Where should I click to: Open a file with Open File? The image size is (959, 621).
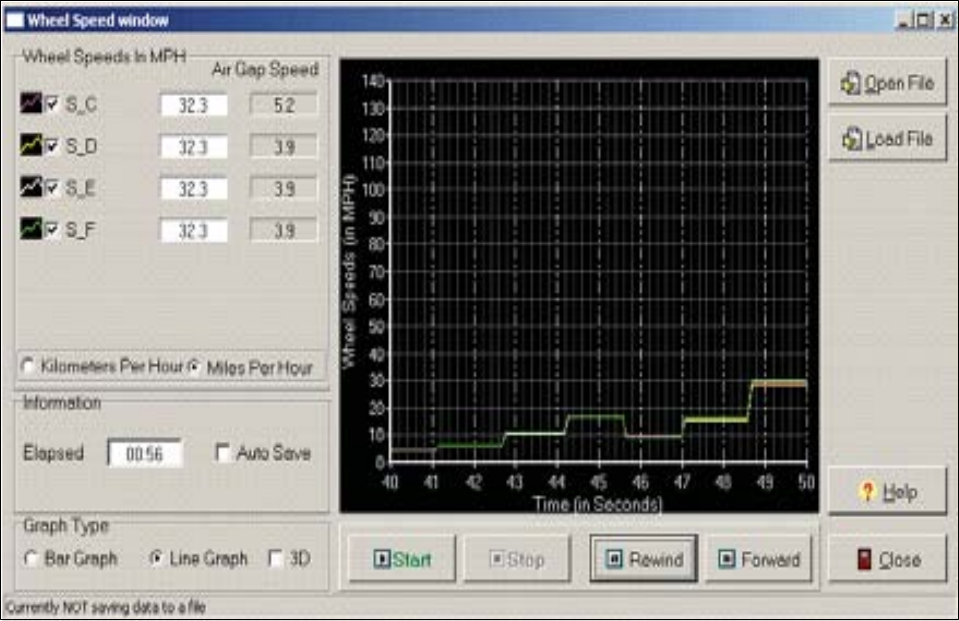[887, 83]
